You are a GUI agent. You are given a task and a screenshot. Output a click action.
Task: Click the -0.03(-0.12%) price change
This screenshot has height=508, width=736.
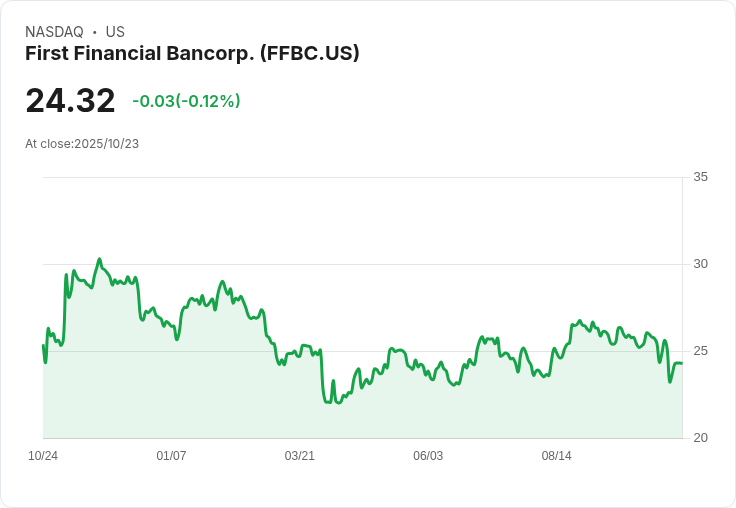click(186, 101)
